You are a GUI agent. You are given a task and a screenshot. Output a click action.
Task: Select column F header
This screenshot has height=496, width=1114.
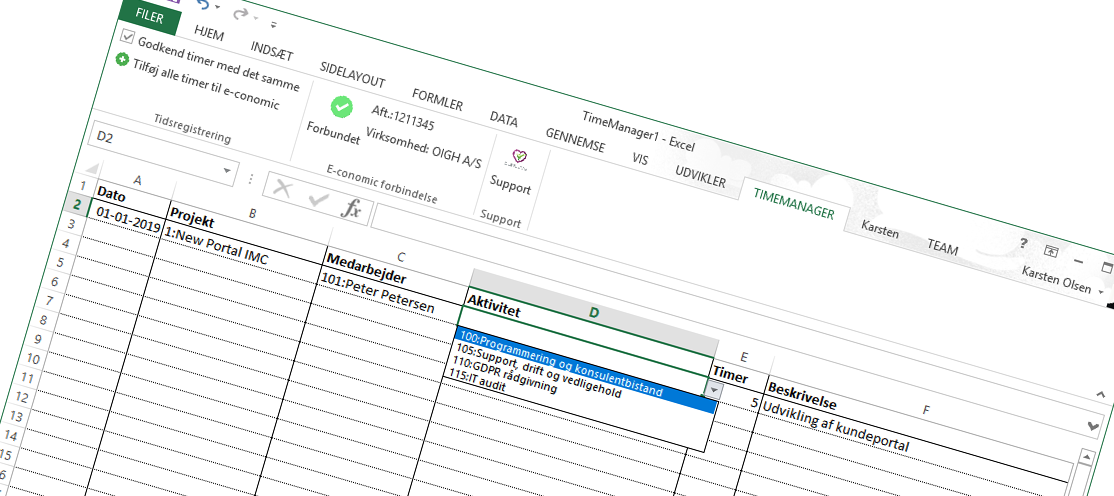(926, 410)
